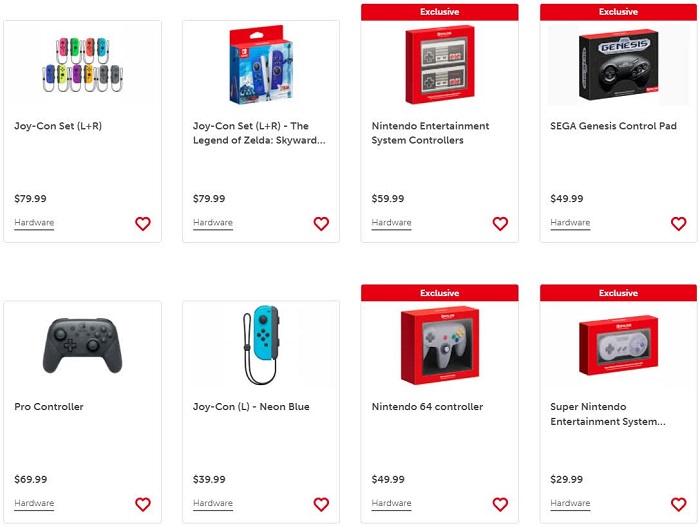Click Hardware tag under Pro Controller
This screenshot has width=700, height=526.
(x=34, y=504)
